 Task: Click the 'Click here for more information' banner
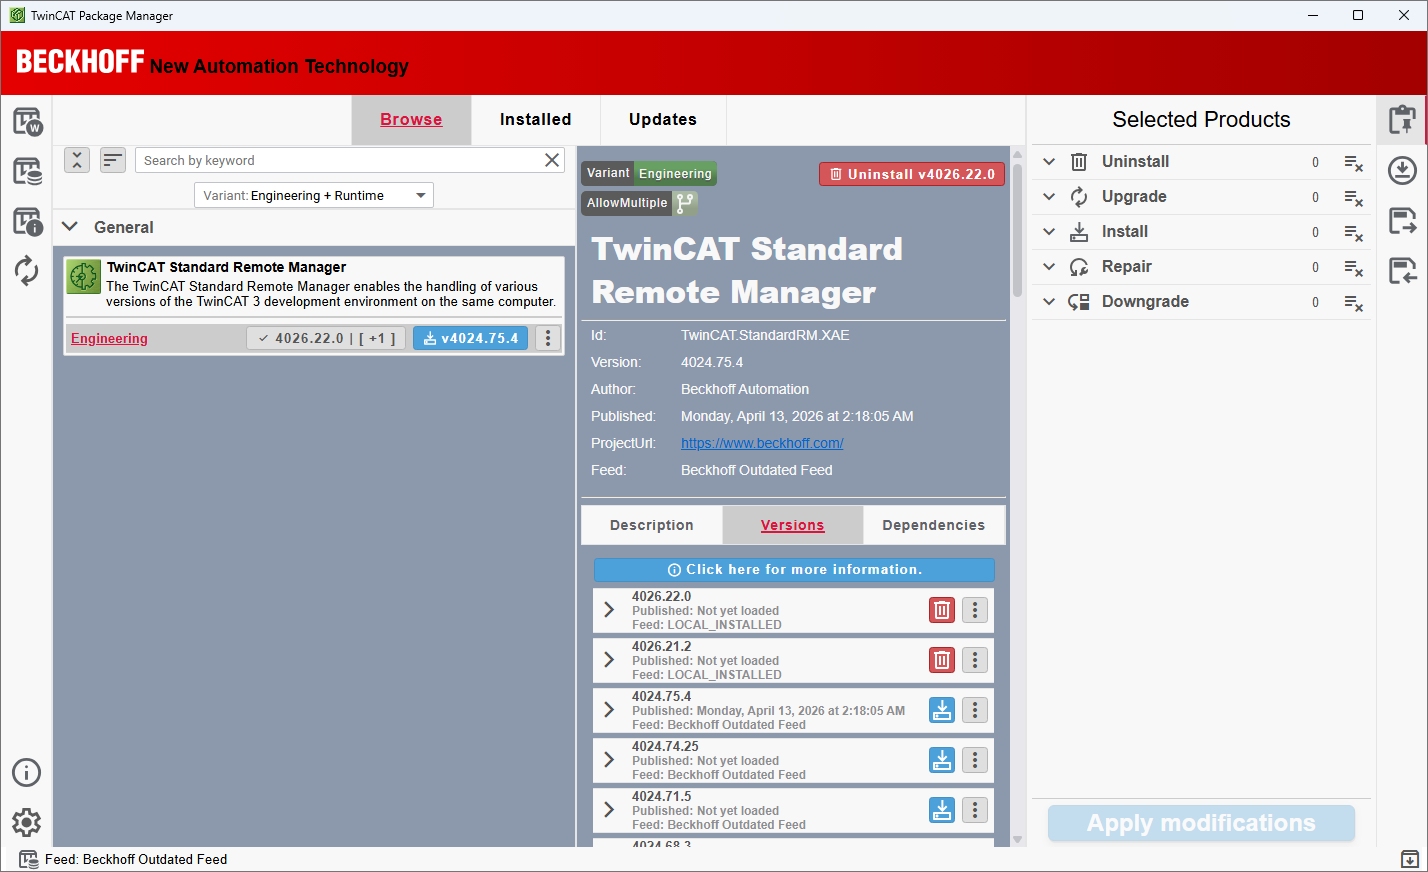(x=794, y=569)
